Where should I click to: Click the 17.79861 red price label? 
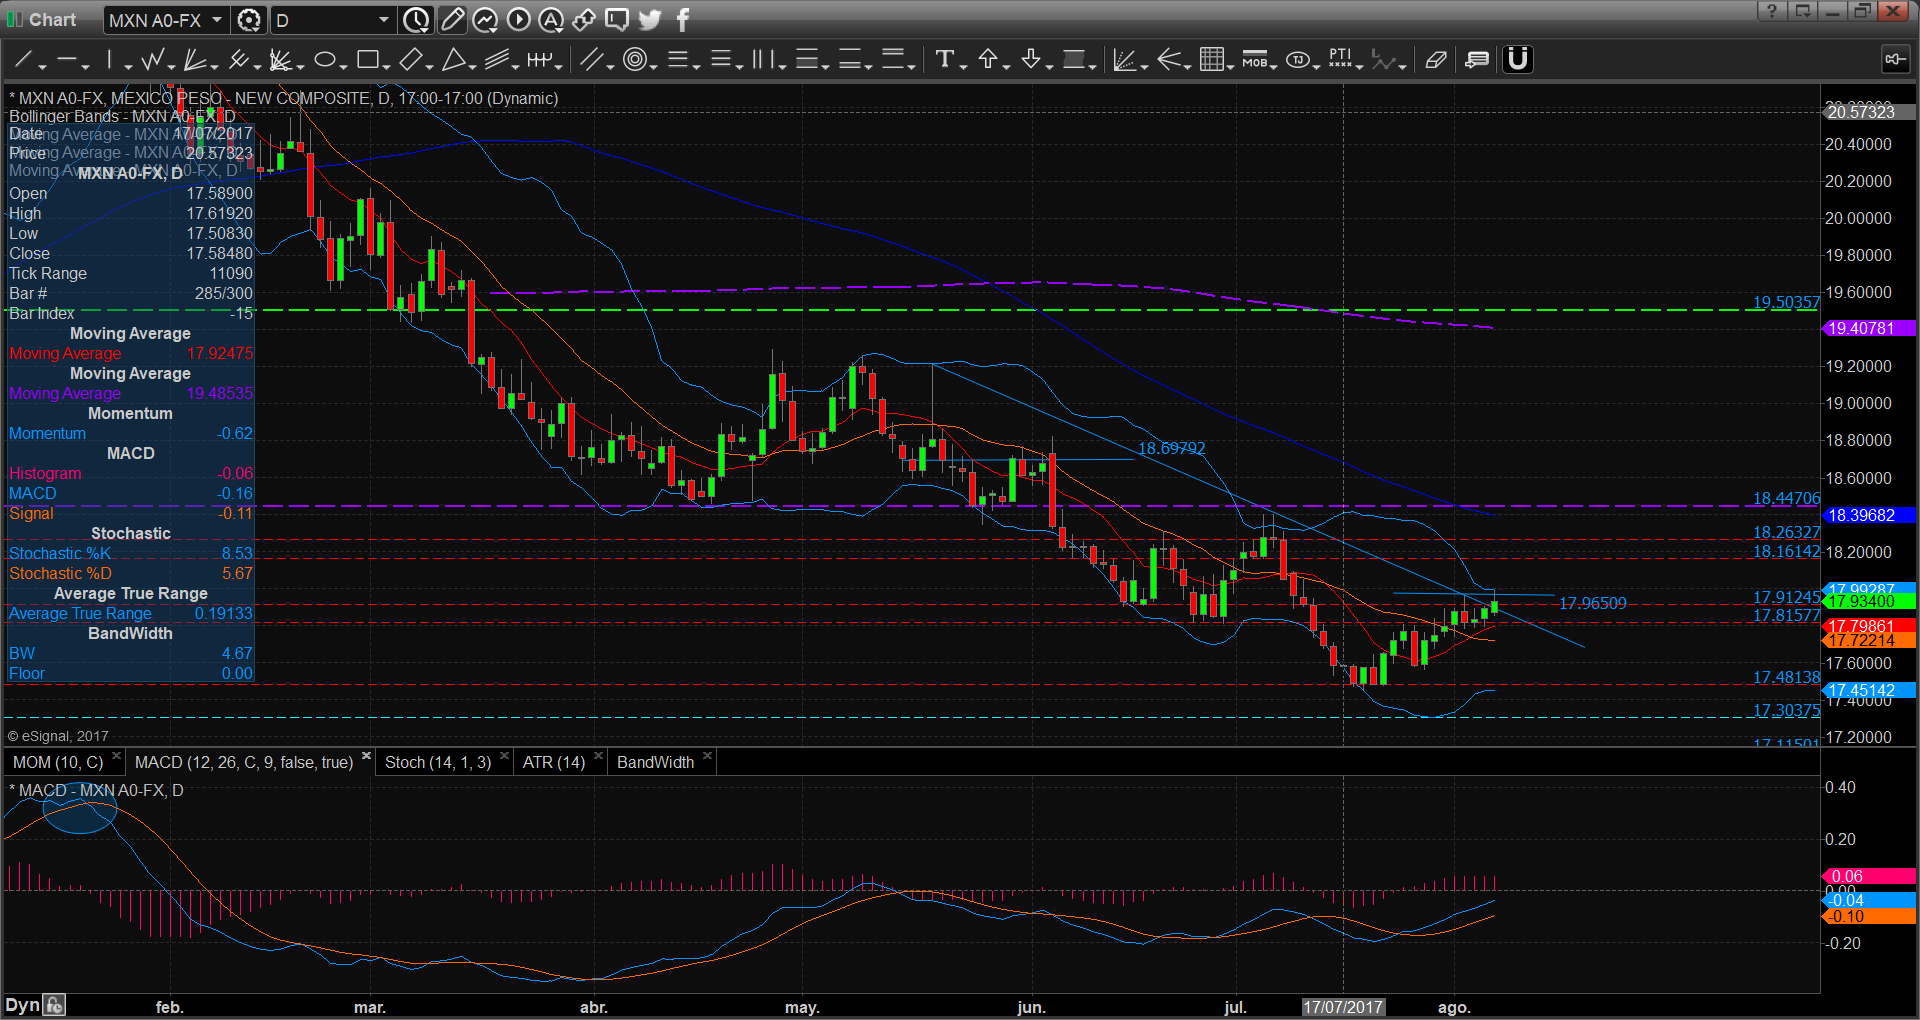click(x=1869, y=626)
